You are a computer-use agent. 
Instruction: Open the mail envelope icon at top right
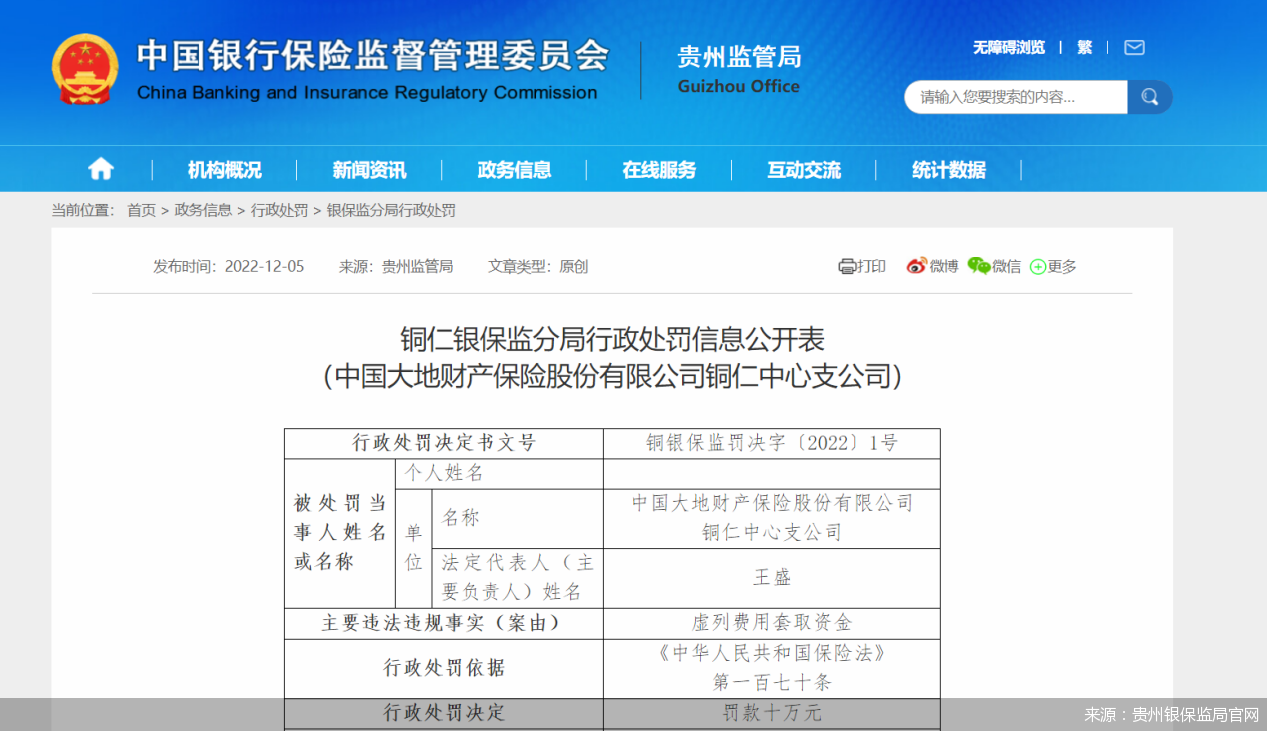click(x=1134, y=47)
